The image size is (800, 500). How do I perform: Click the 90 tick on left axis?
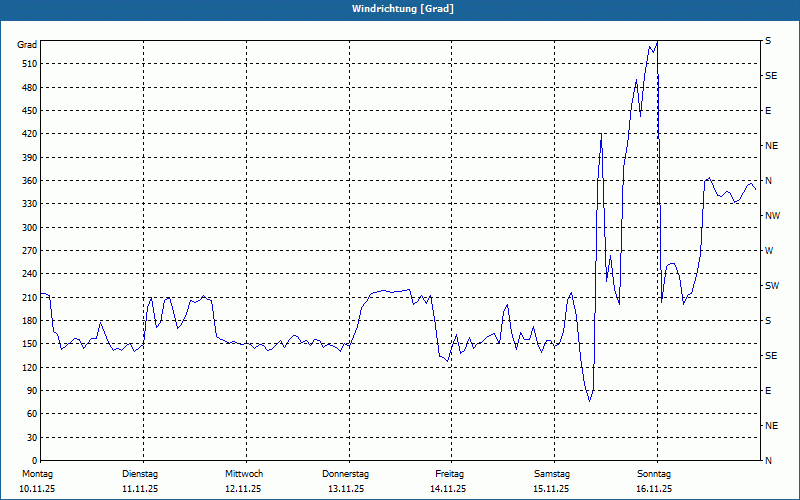31,391
